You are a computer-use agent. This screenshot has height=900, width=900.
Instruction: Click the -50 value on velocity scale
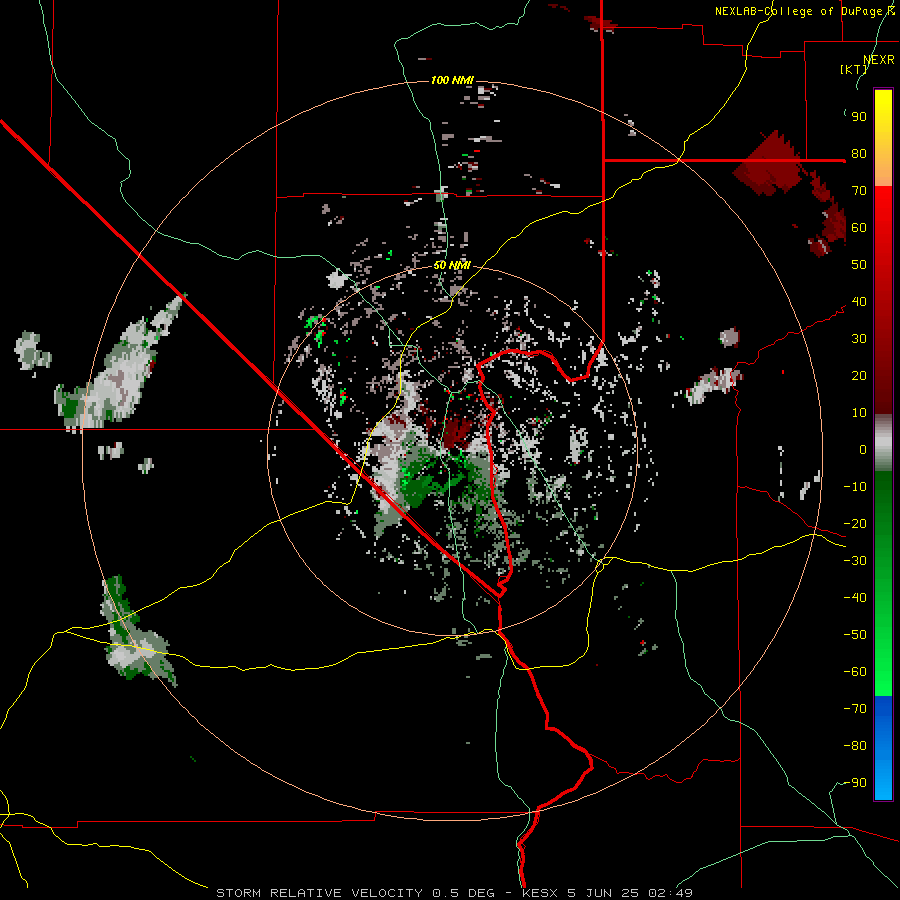(x=855, y=635)
